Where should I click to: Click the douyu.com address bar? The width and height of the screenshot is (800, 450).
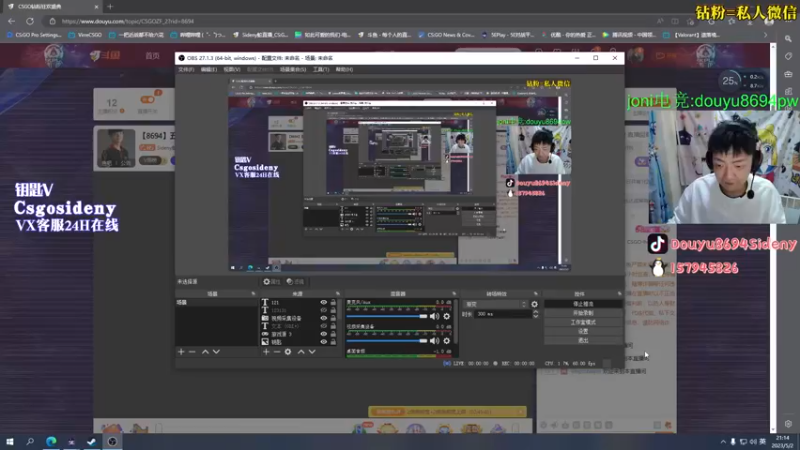[352, 21]
